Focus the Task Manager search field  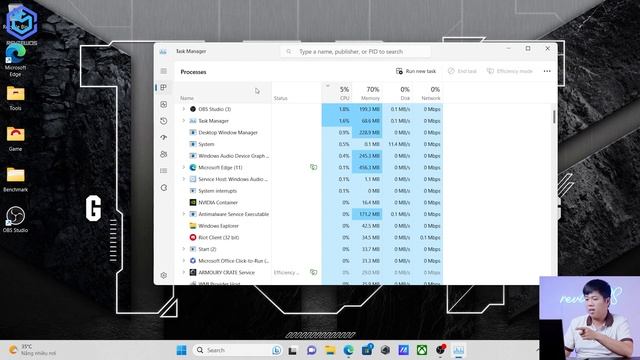[356, 51]
